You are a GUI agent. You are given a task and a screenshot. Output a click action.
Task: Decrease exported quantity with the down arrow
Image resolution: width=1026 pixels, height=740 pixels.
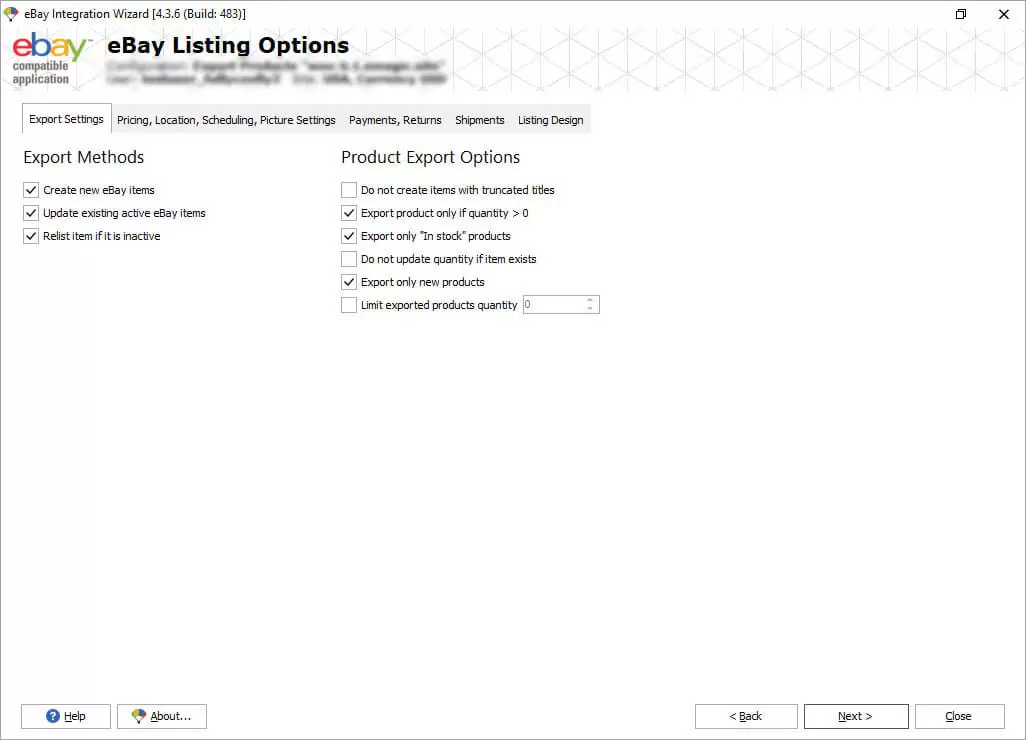click(x=590, y=309)
